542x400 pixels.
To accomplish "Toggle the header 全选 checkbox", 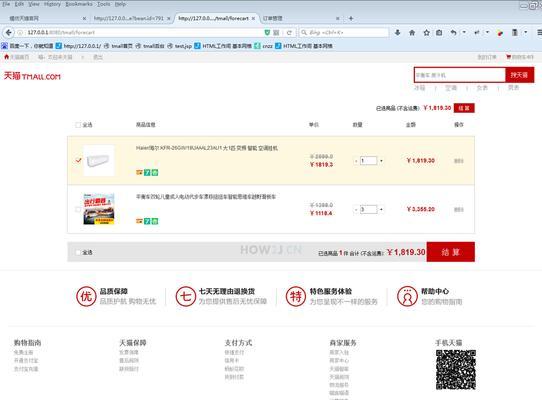I will [78, 125].
